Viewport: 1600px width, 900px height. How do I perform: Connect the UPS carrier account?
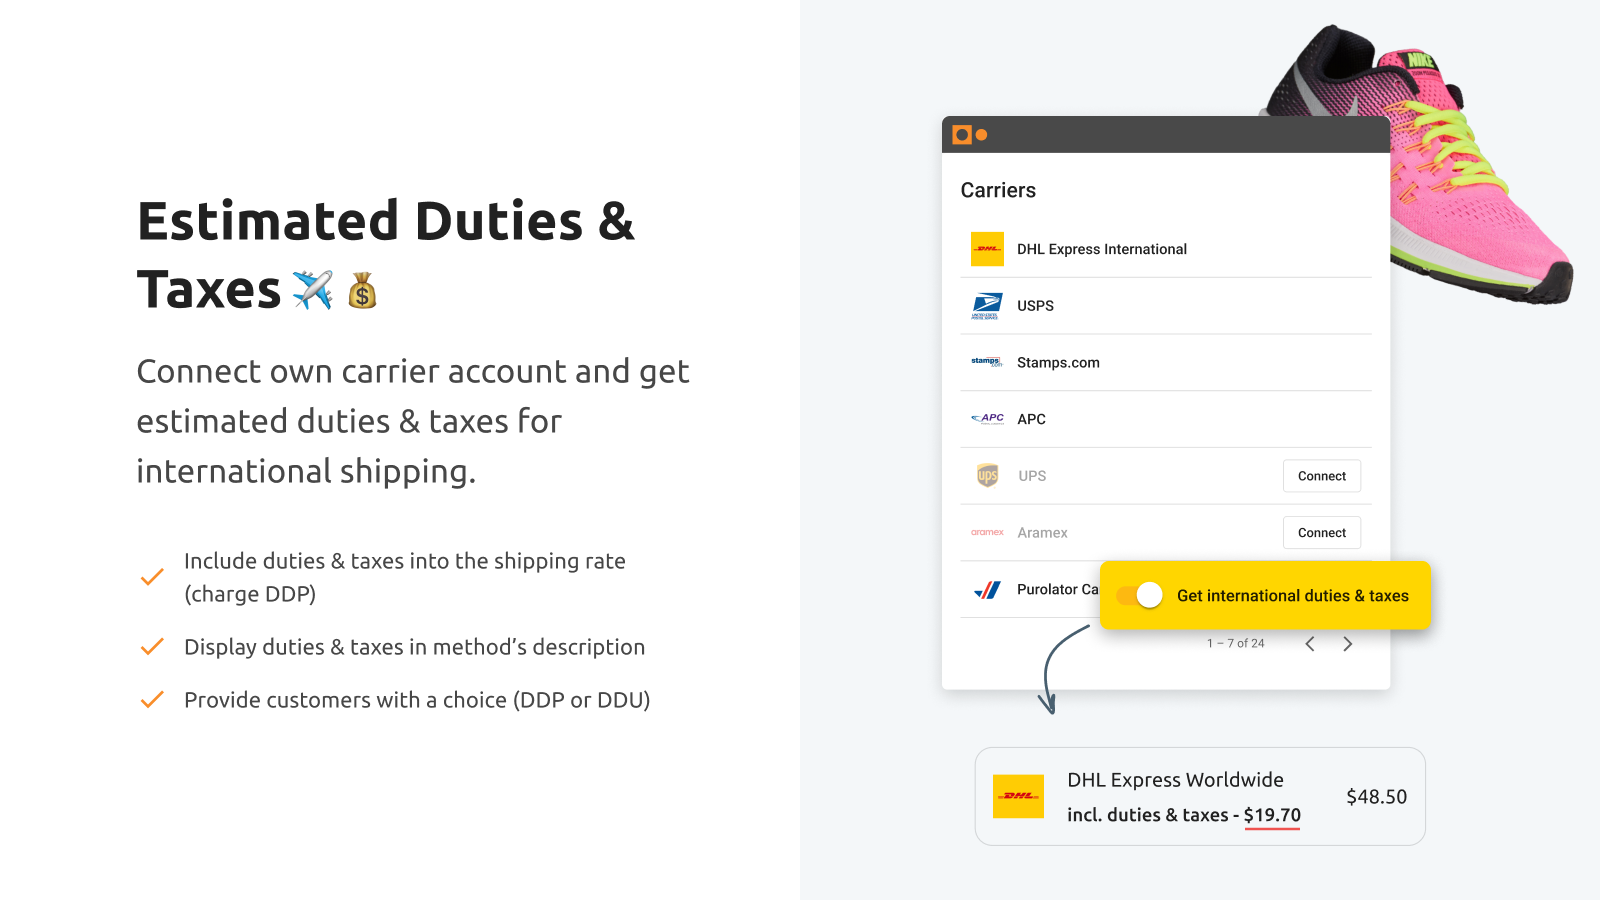click(x=1321, y=476)
